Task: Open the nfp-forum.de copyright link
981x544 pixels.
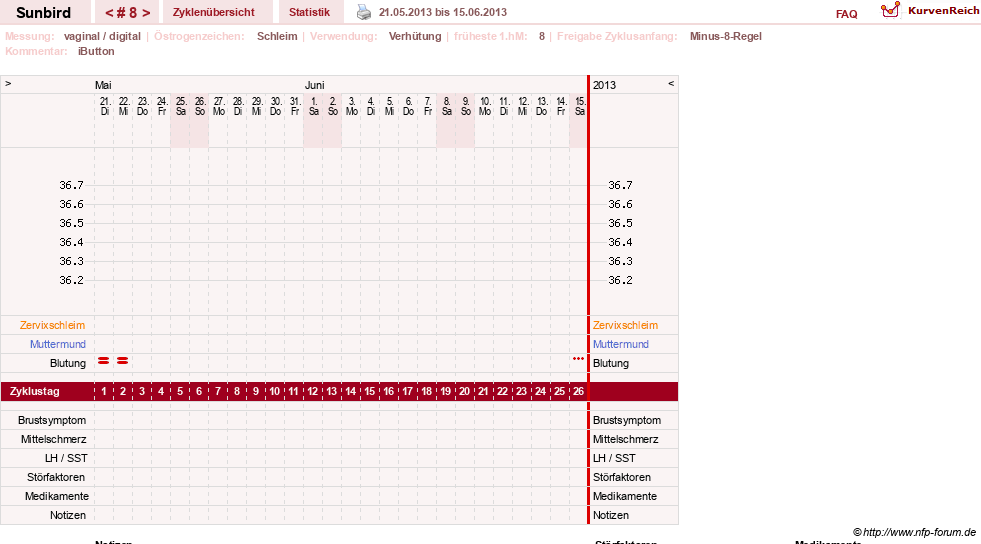Action: (x=914, y=532)
